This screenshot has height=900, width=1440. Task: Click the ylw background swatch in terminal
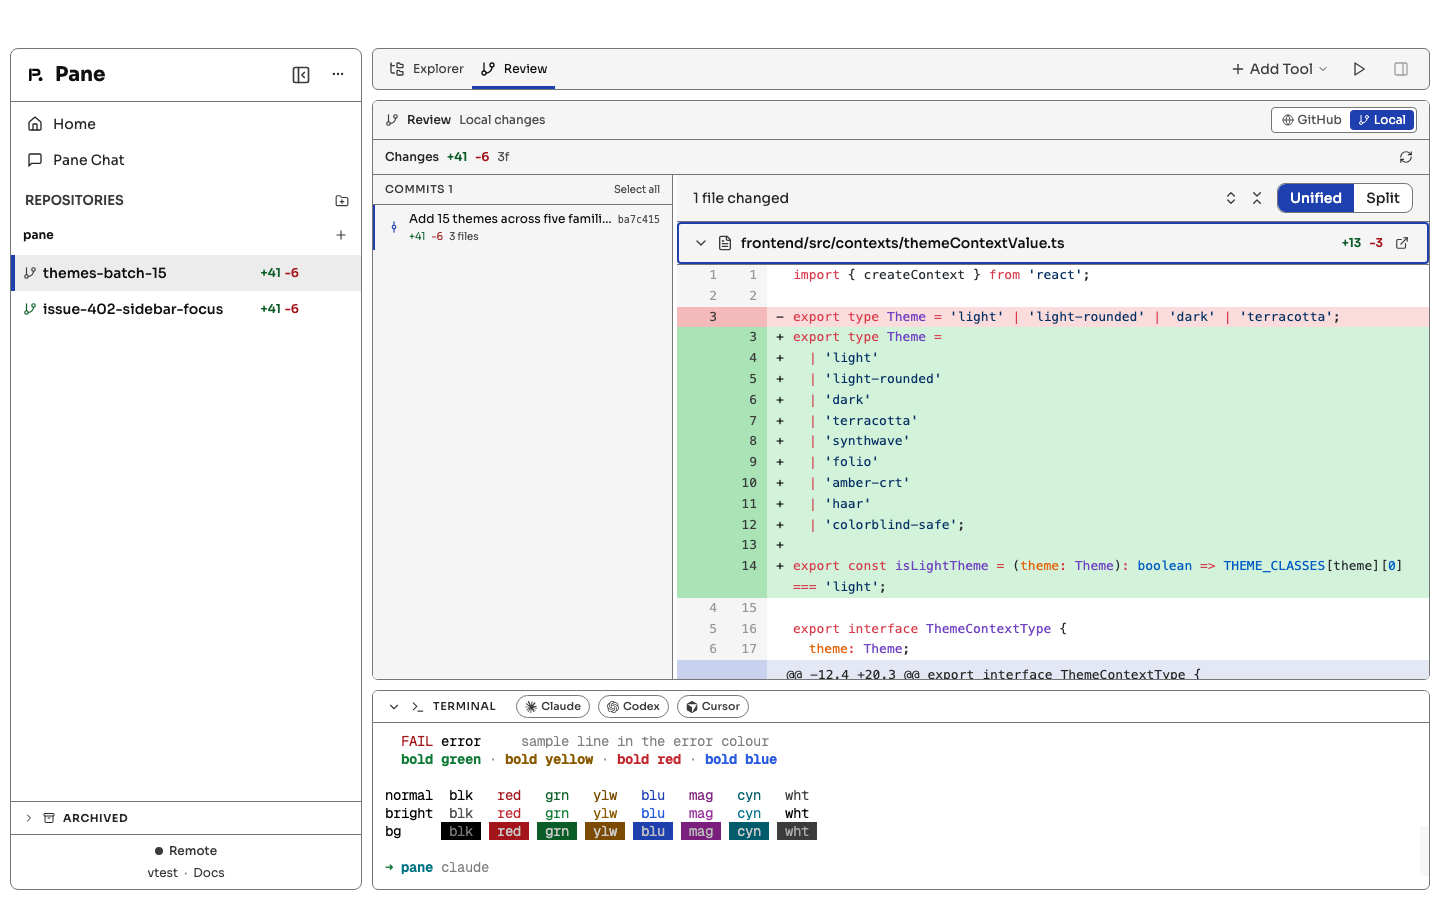click(605, 832)
